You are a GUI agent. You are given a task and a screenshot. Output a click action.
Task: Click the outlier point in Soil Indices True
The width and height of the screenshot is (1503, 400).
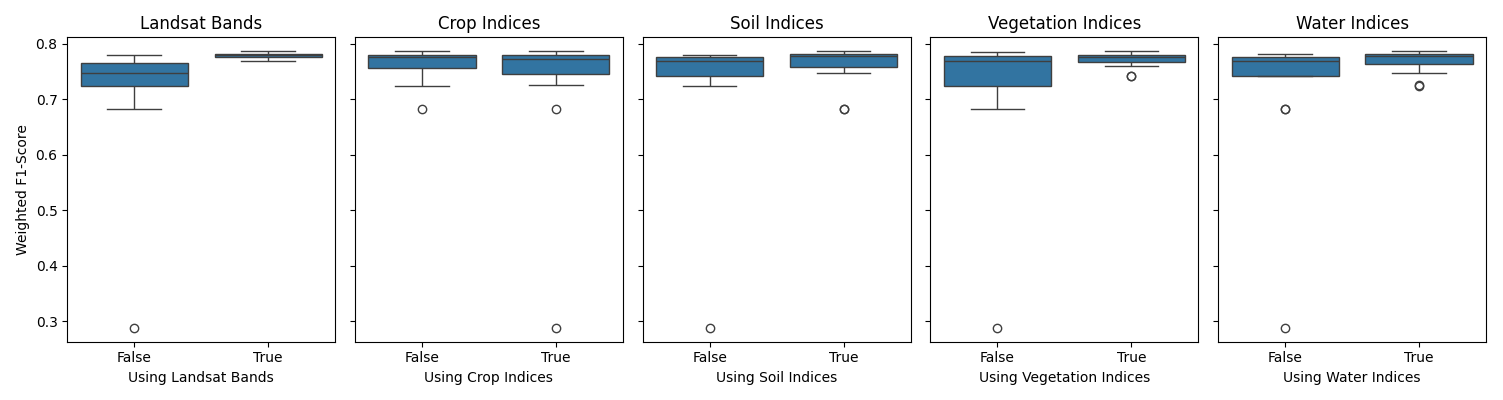coord(844,109)
